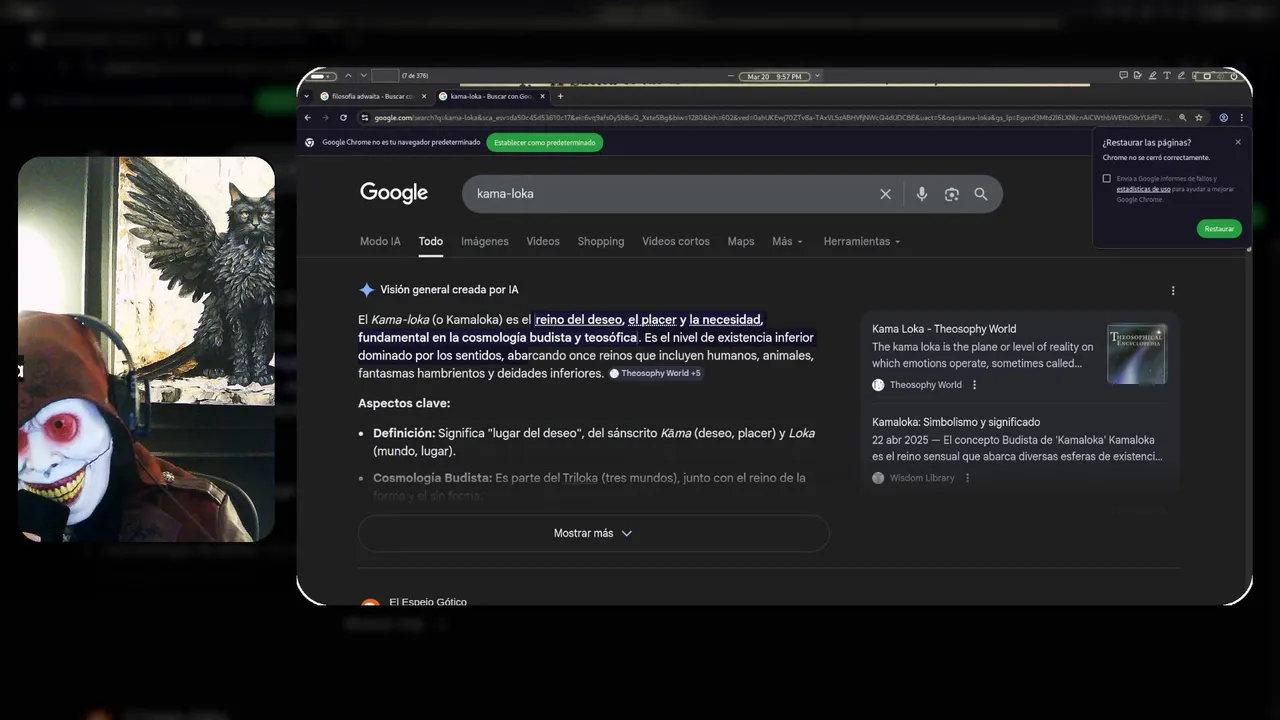Click the Theosophy World +5 sources chip

tap(656, 373)
